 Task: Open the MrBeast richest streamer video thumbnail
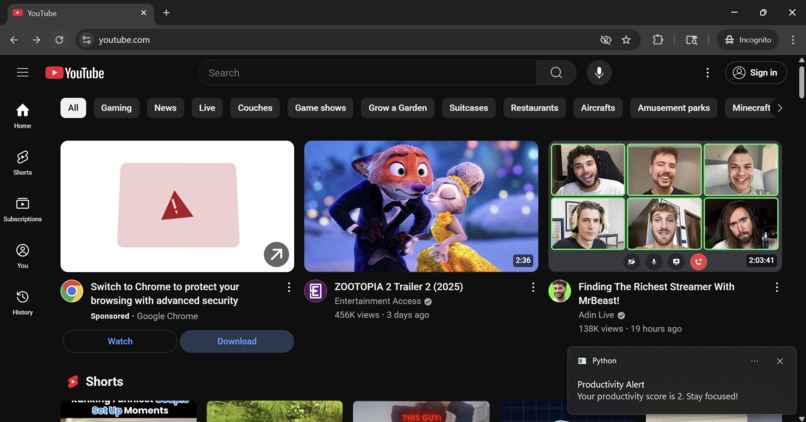[665, 206]
